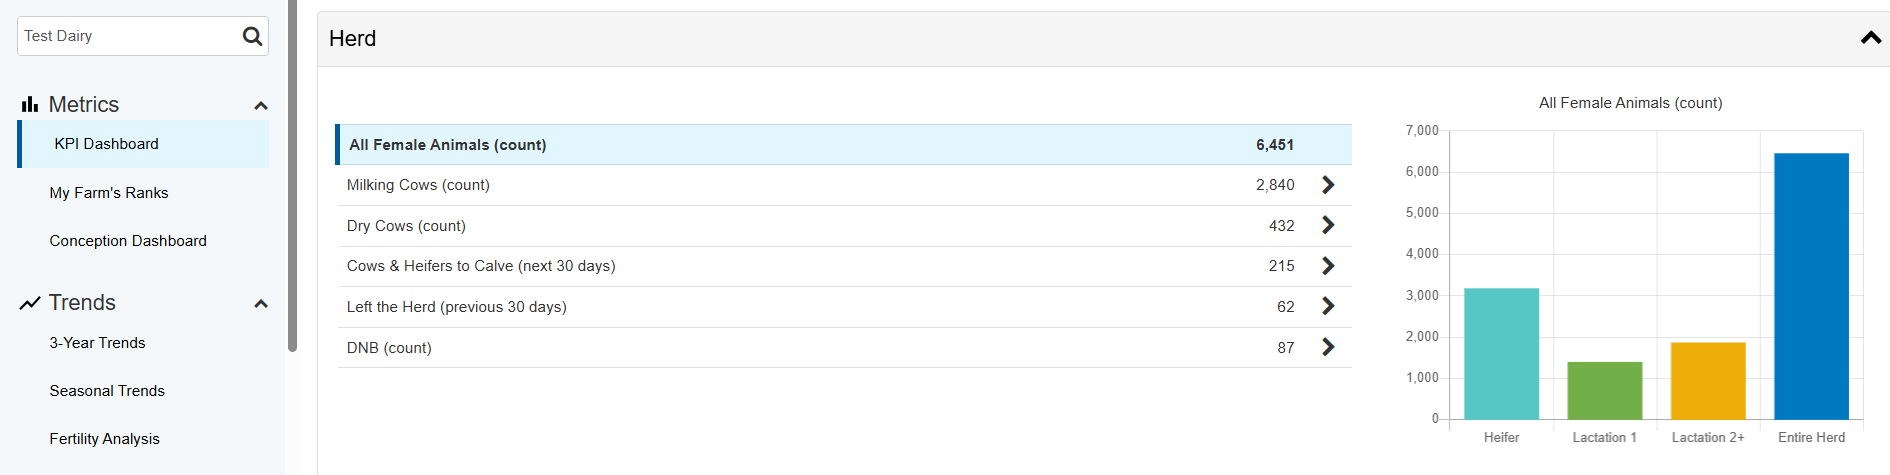This screenshot has width=1890, height=475.
Task: Click the Metrics bar chart icon
Action: 30,104
